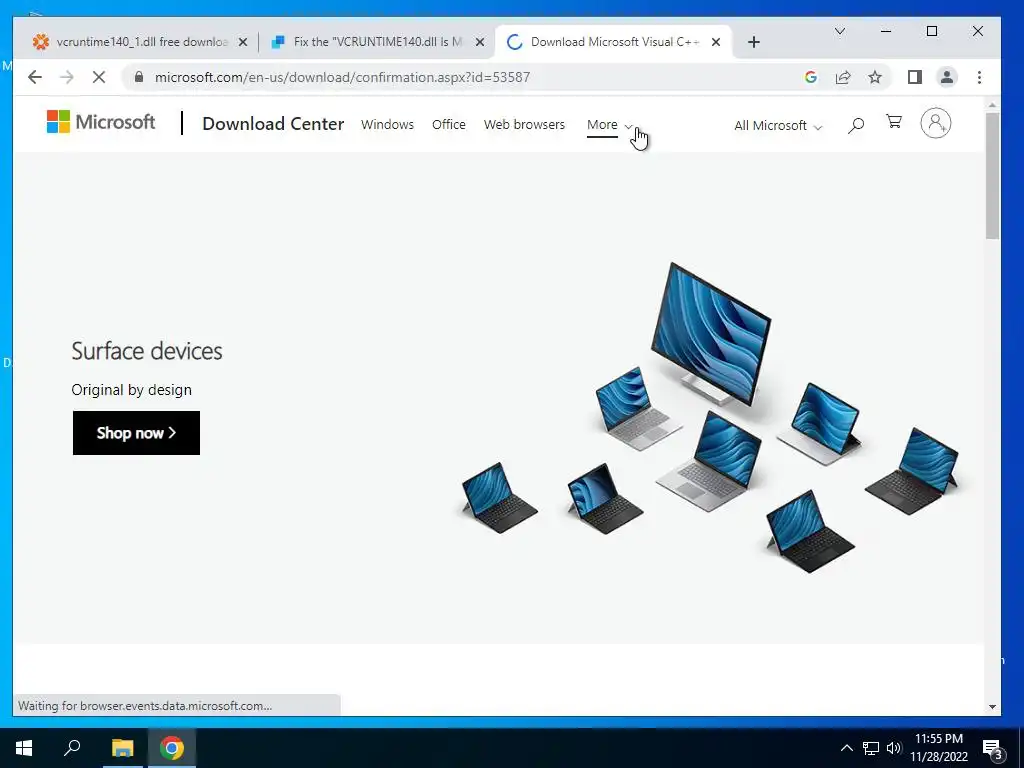The width and height of the screenshot is (1024, 768).
Task: Open the Chrome side panel icon
Action: tap(915, 77)
